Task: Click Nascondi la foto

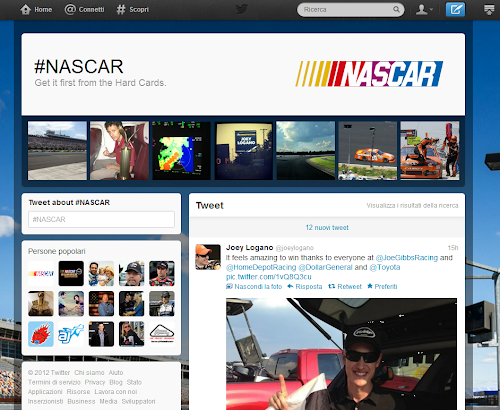Action: pos(254,287)
